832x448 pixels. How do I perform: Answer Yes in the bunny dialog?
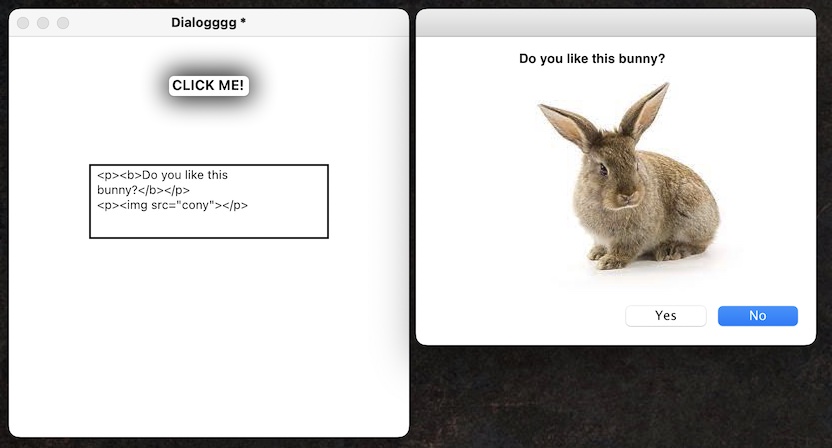(x=665, y=316)
